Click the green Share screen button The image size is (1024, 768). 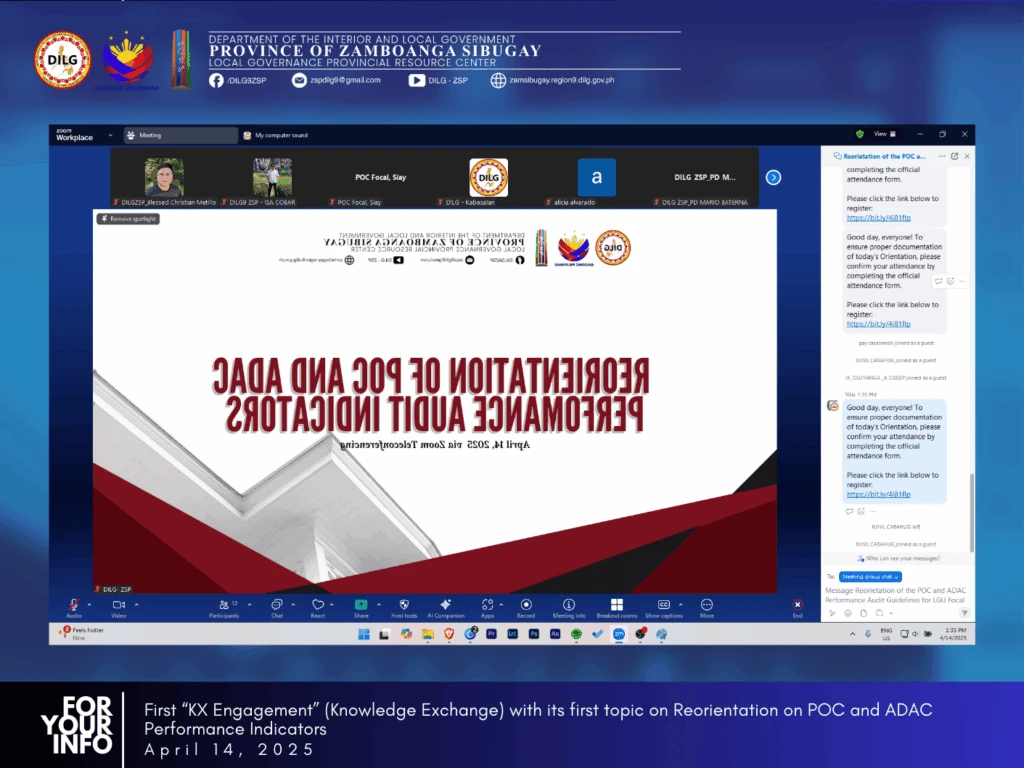tap(361, 608)
